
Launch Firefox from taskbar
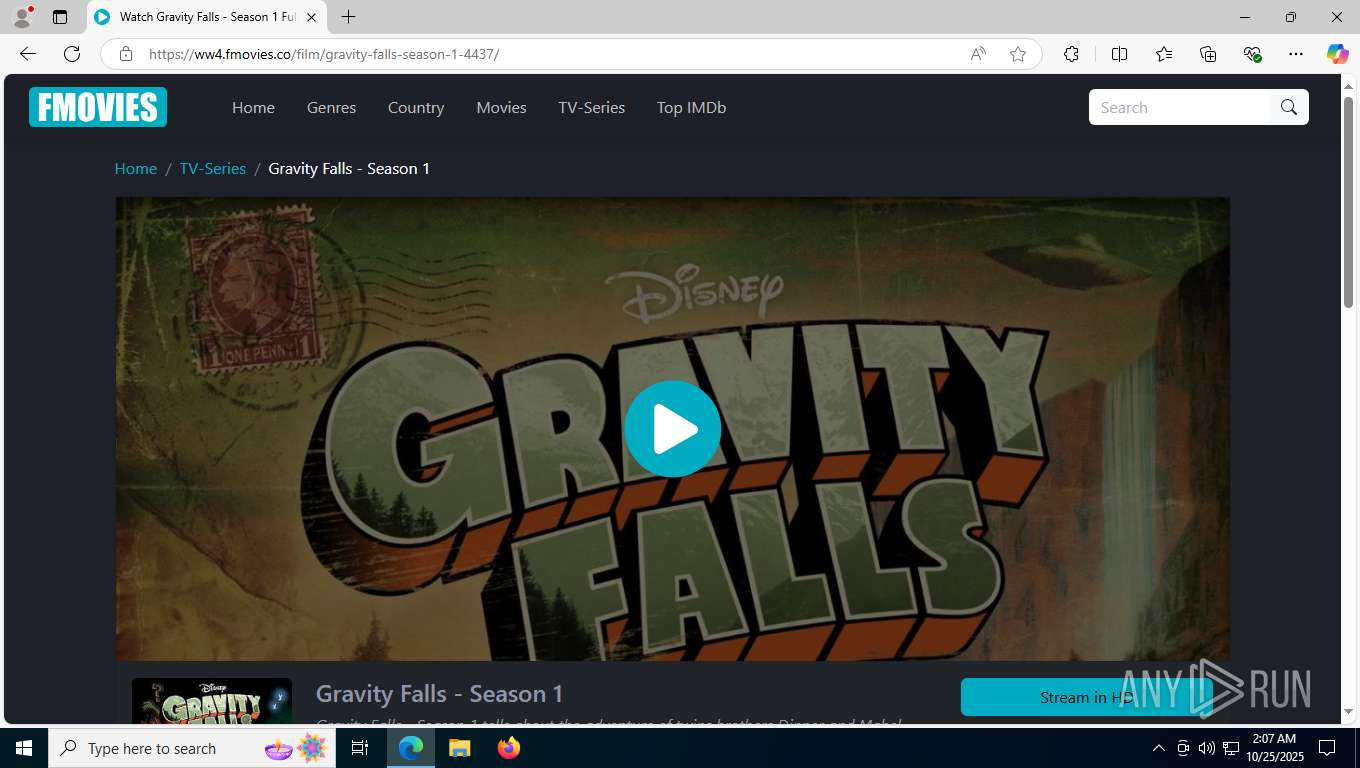(509, 748)
